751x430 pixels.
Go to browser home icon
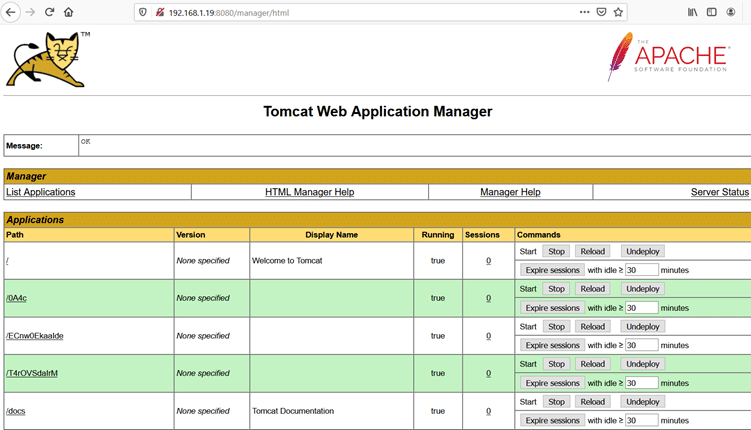point(68,12)
